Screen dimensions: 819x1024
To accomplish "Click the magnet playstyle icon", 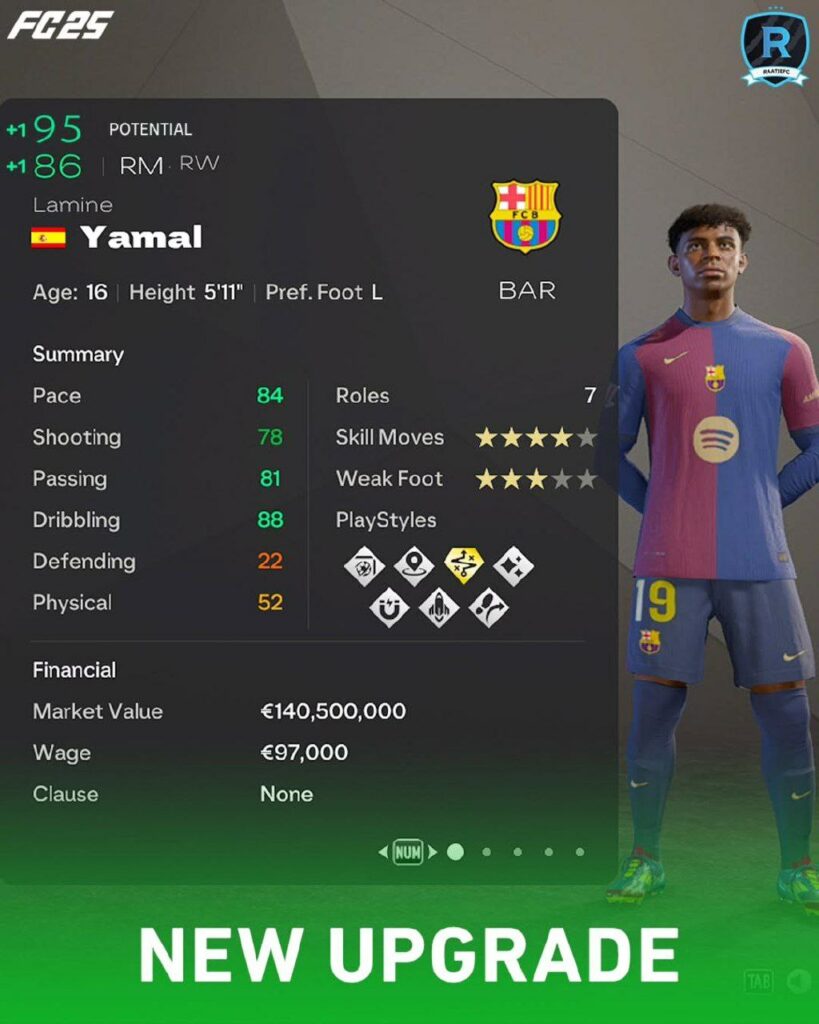I will [x=389, y=607].
